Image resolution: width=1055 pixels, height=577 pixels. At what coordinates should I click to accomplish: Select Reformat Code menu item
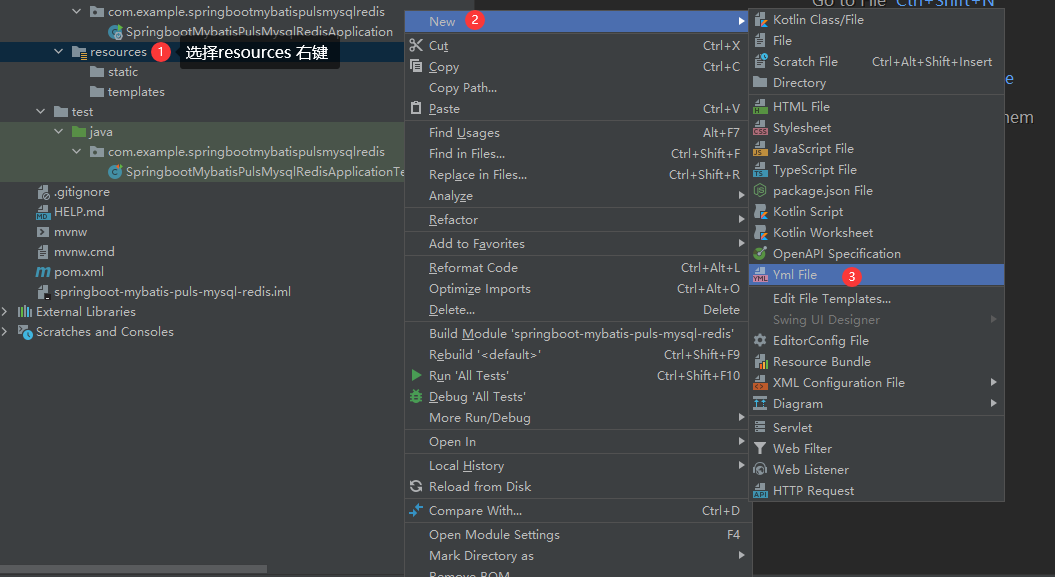pos(577,268)
